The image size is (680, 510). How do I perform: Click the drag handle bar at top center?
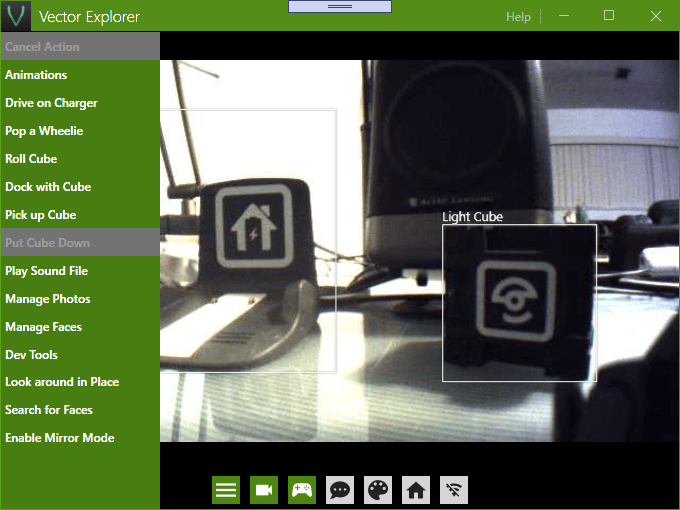tap(340, 7)
